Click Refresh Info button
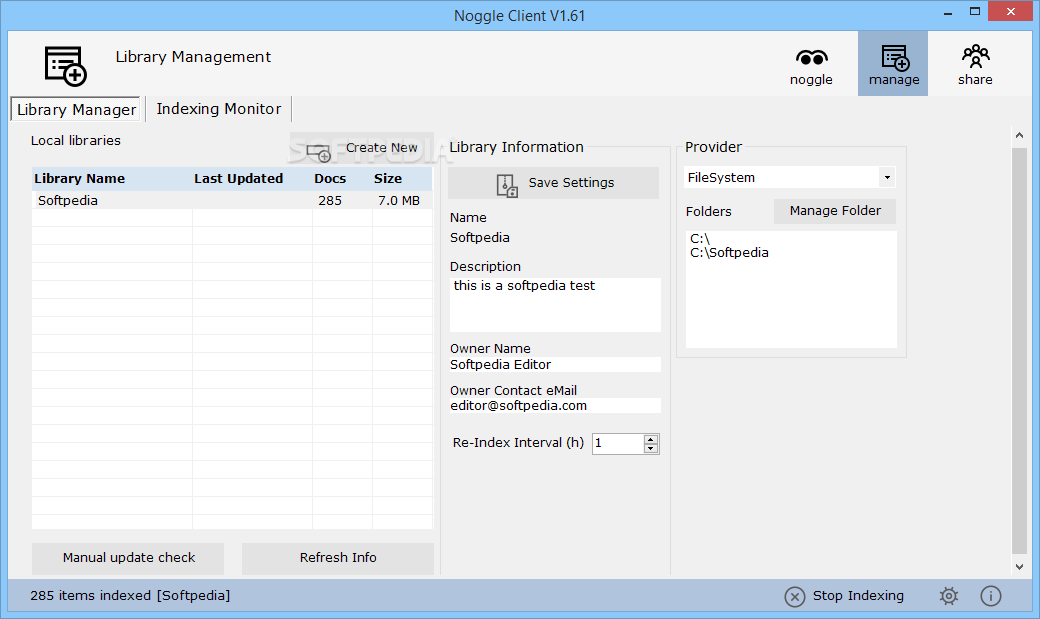This screenshot has width=1040, height=619. pyautogui.click(x=338, y=558)
